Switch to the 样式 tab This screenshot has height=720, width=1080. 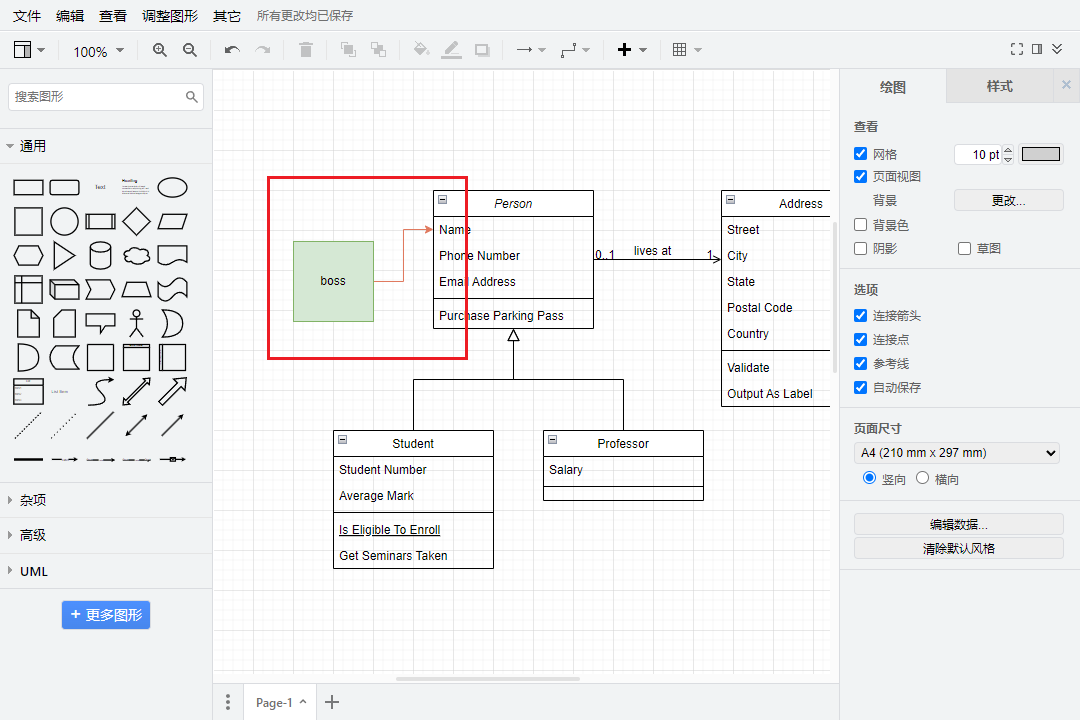click(x=999, y=86)
